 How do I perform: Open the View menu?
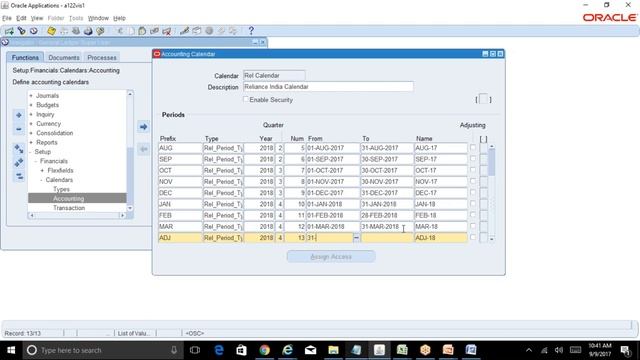click(37, 18)
